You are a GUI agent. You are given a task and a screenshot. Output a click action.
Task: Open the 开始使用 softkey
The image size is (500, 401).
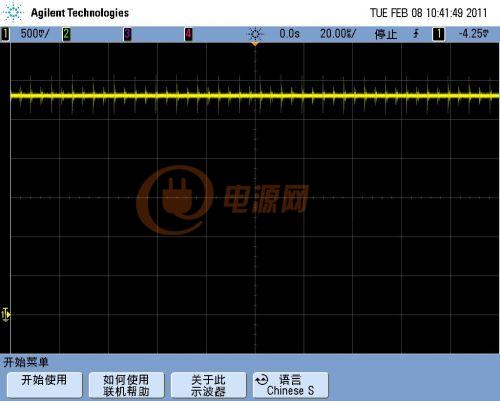[x=44, y=385]
